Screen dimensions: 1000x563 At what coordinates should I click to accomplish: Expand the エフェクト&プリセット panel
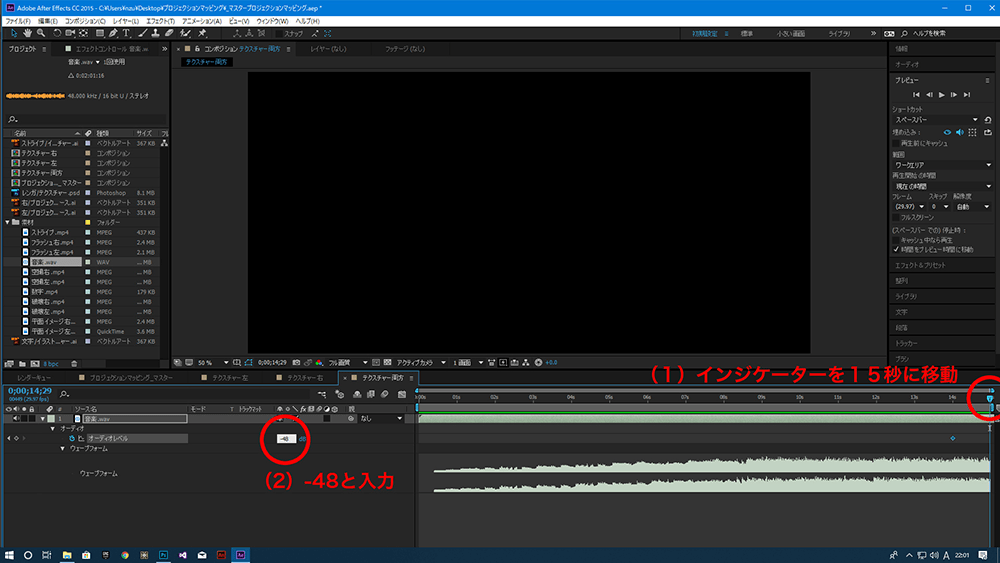pos(921,265)
